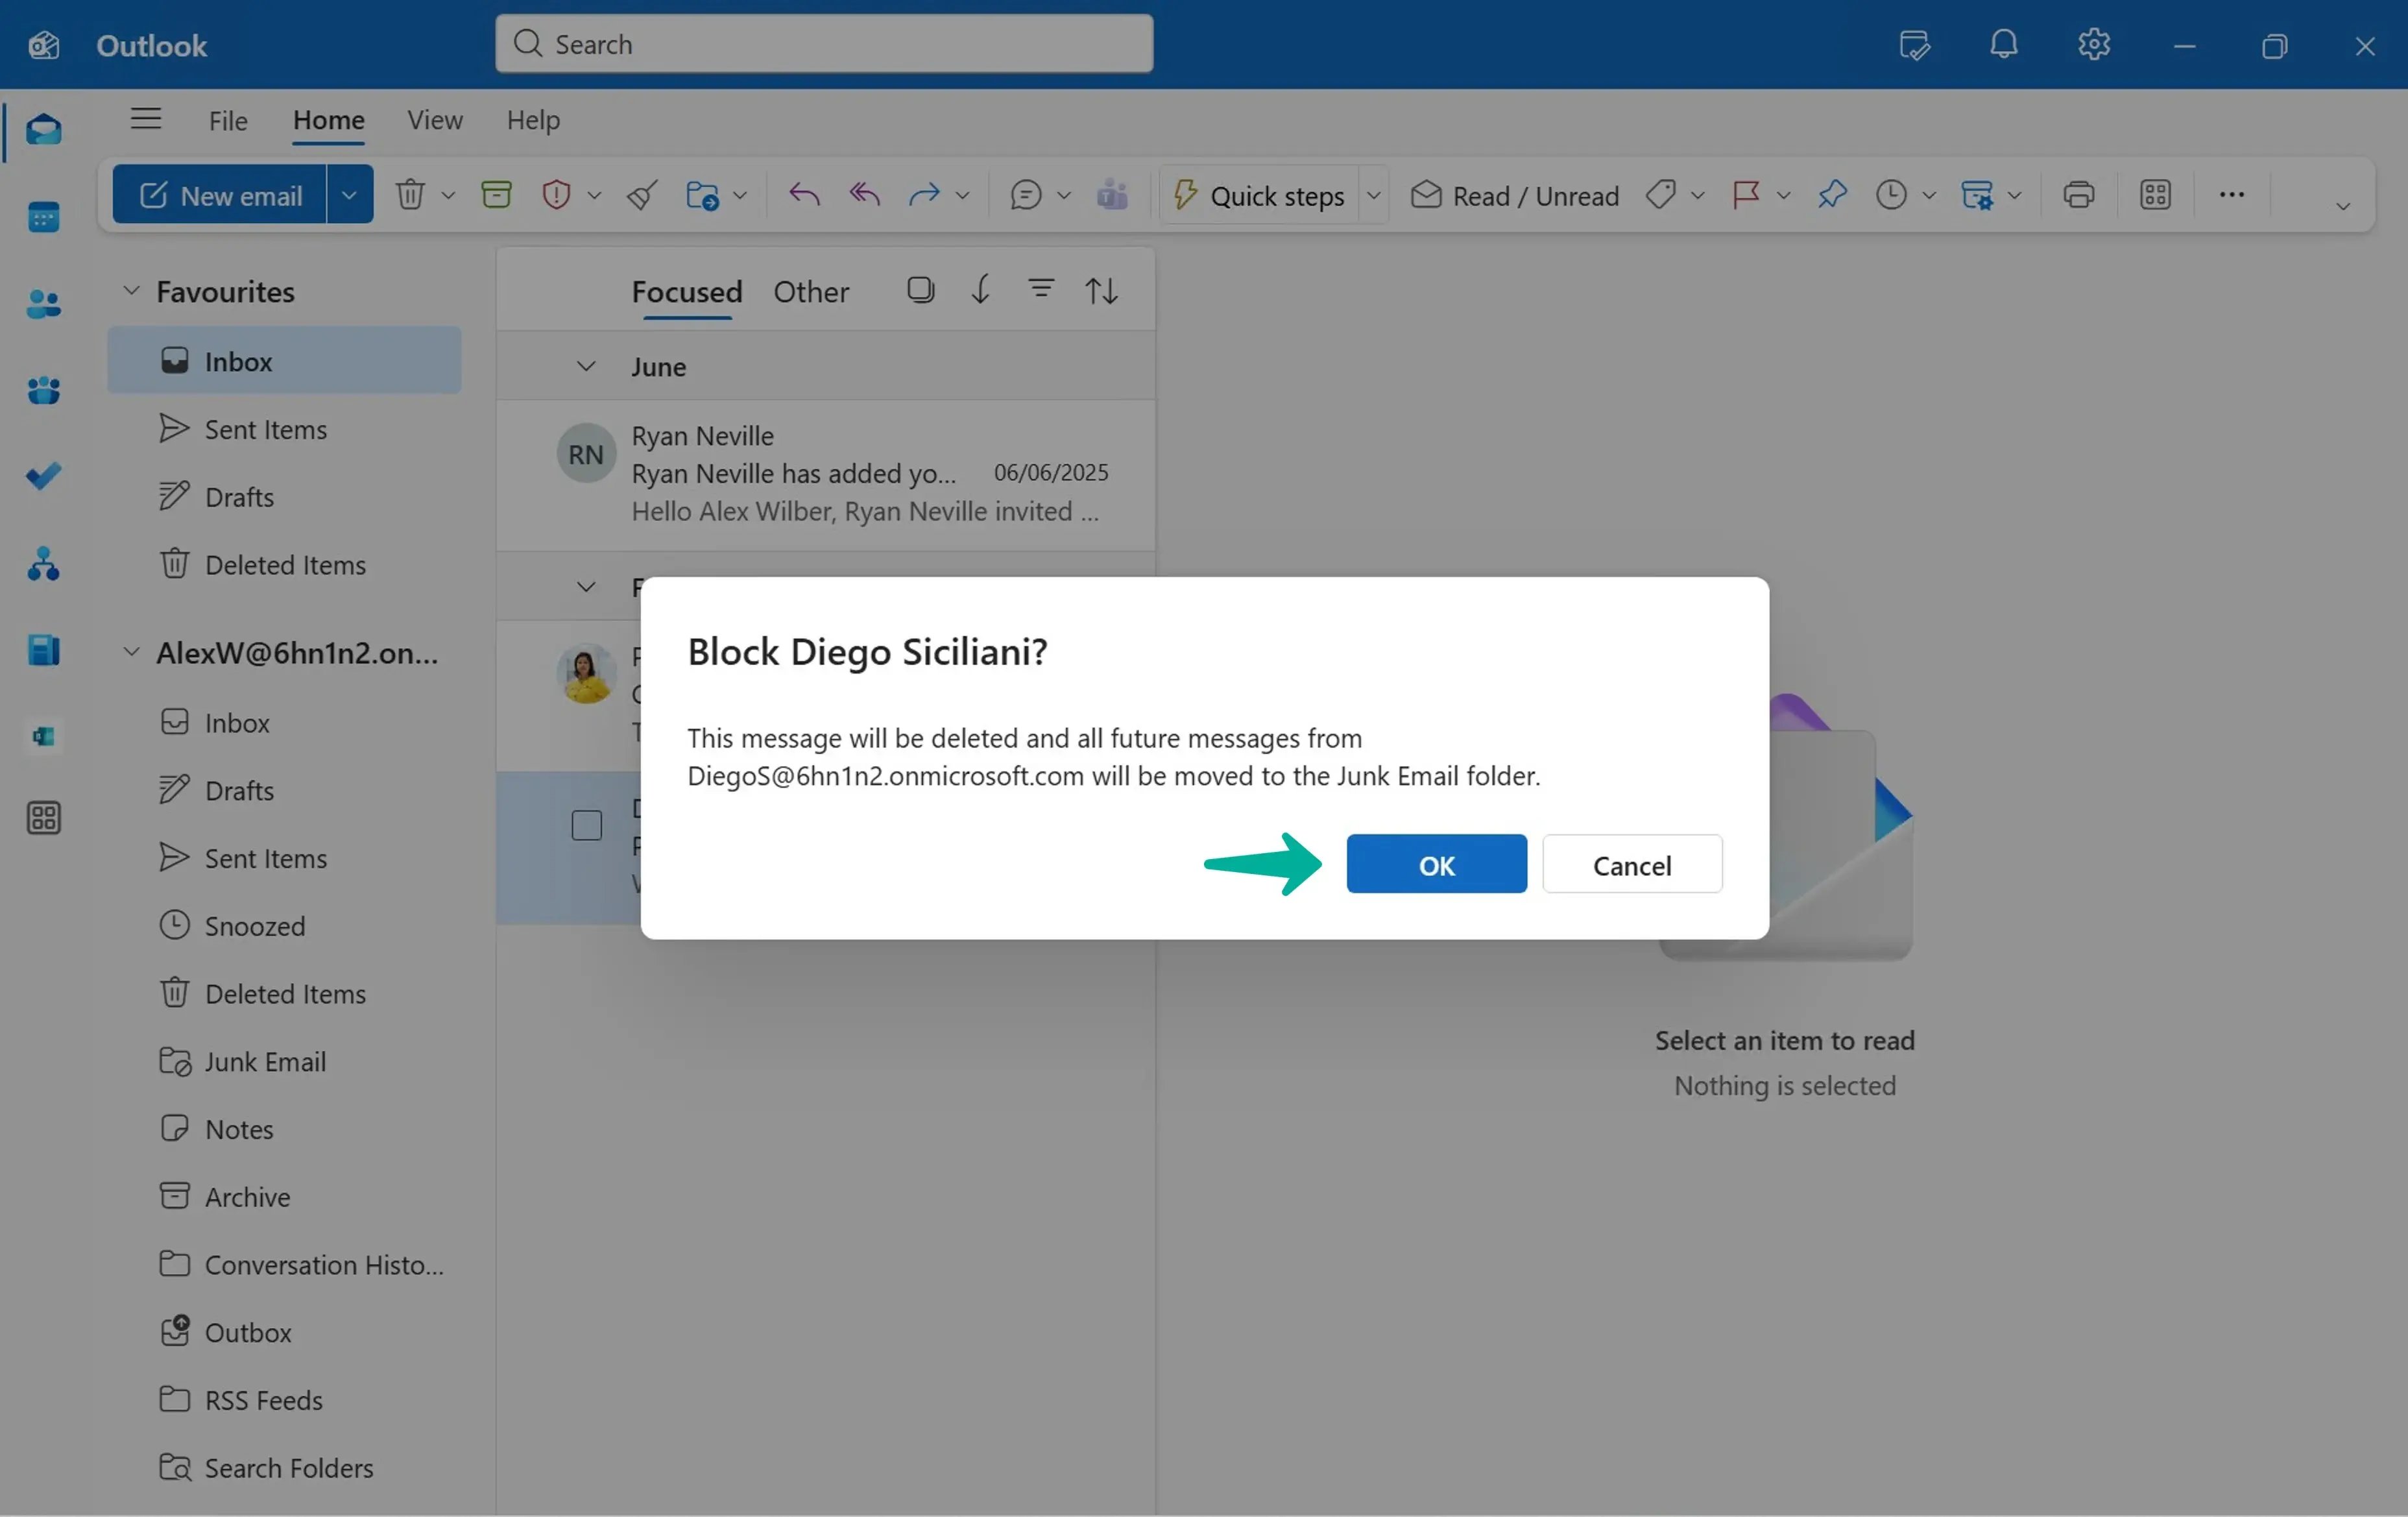Cancel the block sender dialog
Screen dimensions: 2408x1517
pos(1631,863)
